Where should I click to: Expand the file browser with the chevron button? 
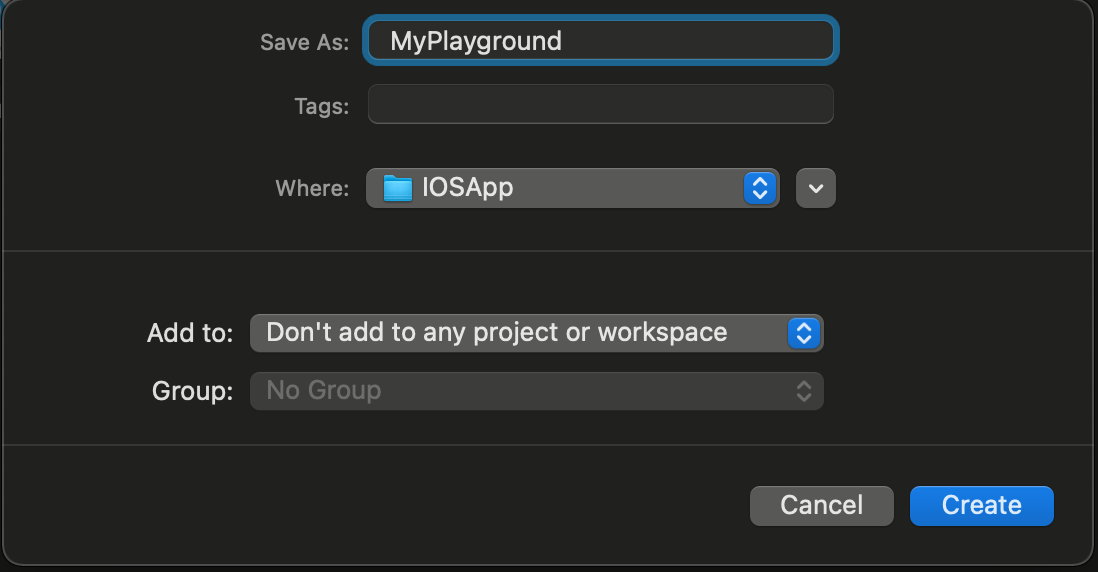[x=816, y=188]
